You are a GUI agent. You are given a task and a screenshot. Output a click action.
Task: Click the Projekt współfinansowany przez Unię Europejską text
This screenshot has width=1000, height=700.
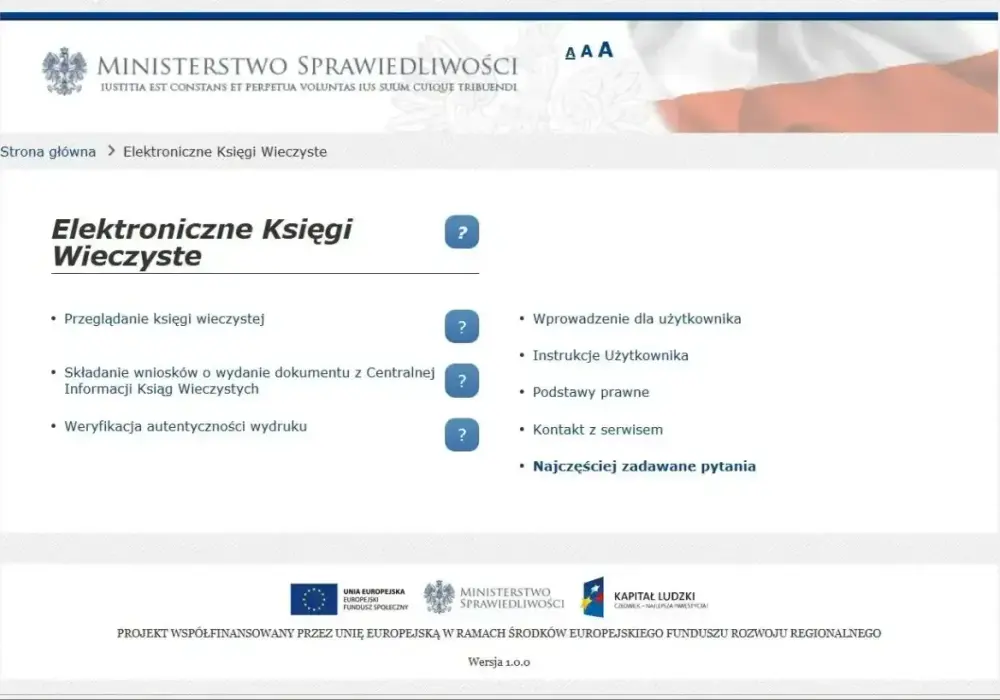[x=499, y=633]
